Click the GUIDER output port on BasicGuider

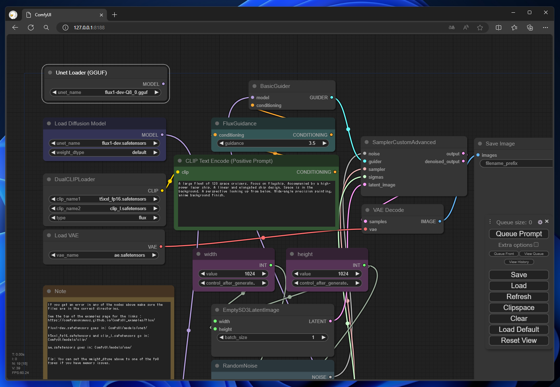coord(331,97)
